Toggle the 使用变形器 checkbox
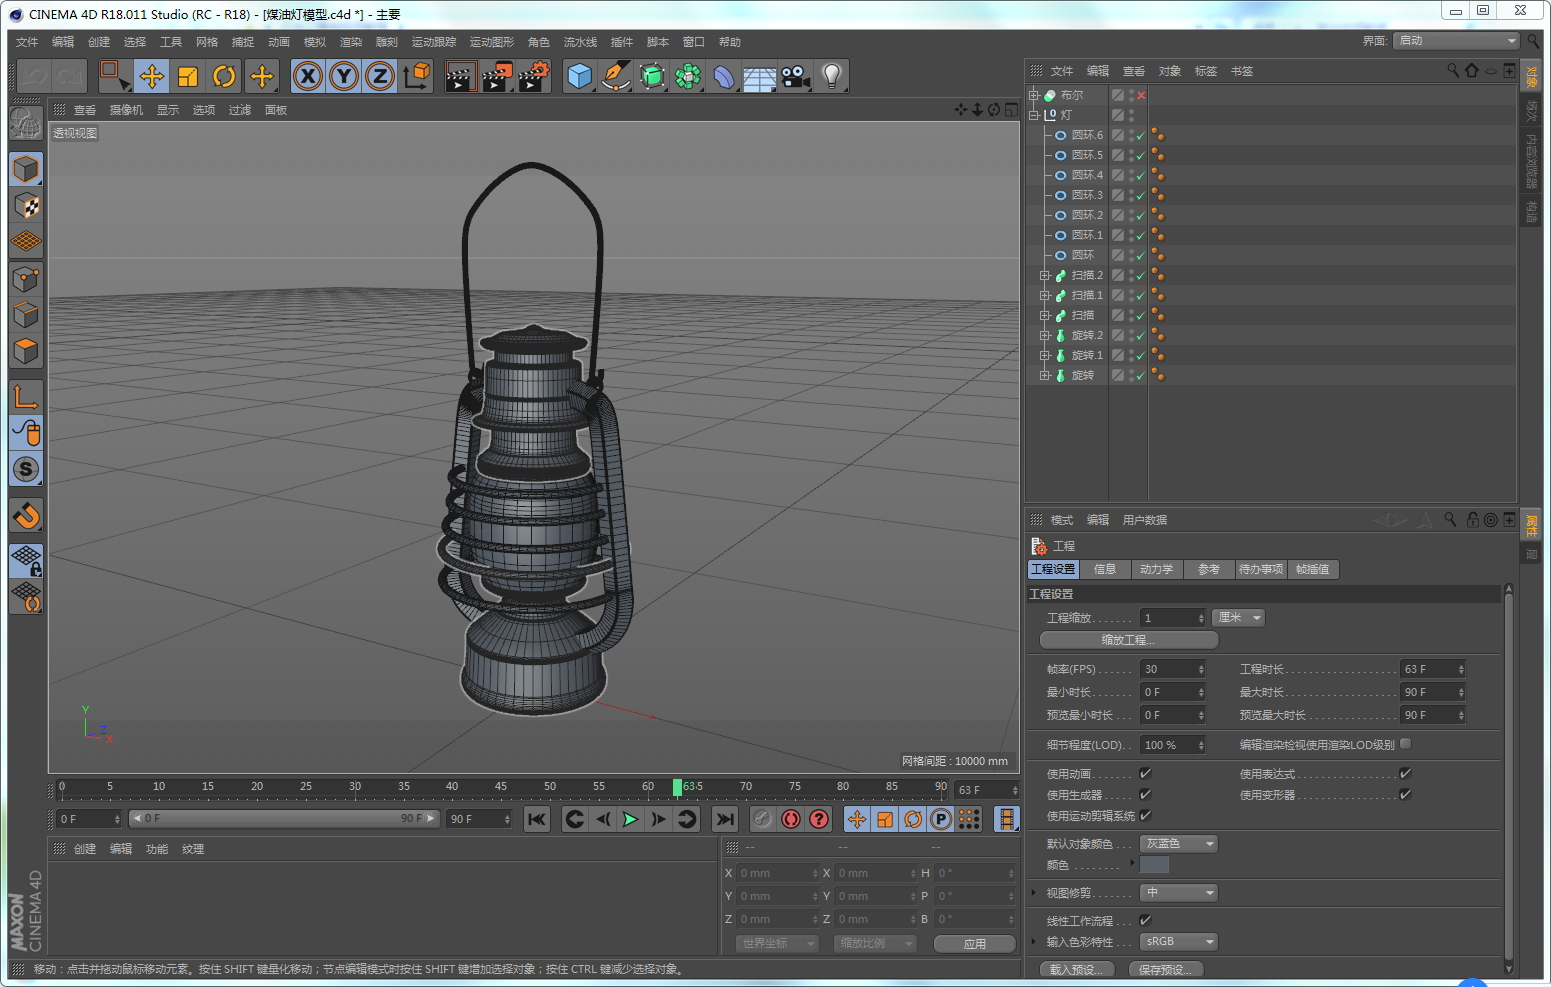The width and height of the screenshot is (1551, 987). click(x=1405, y=794)
